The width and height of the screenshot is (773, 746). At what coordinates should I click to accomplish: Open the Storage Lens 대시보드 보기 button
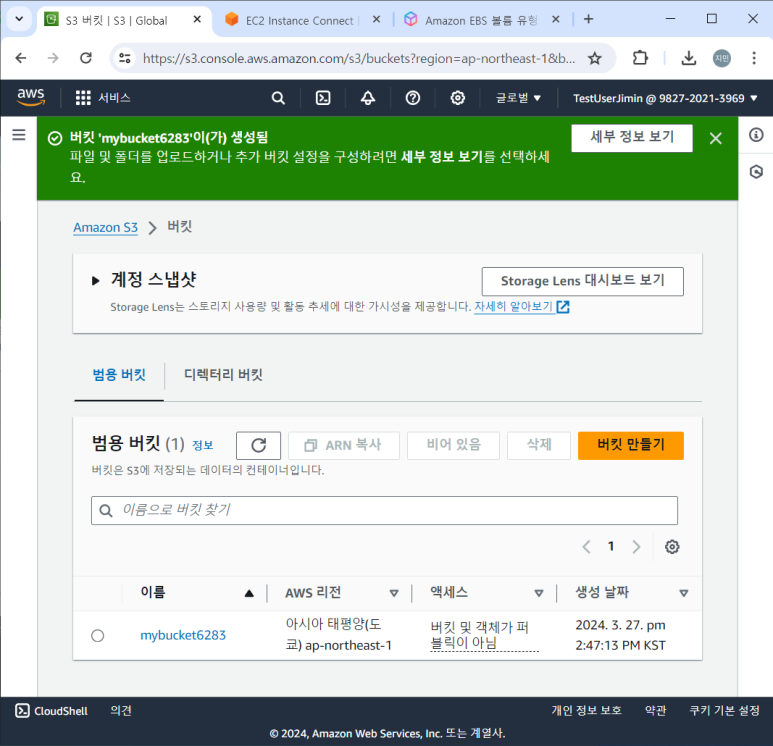(582, 281)
